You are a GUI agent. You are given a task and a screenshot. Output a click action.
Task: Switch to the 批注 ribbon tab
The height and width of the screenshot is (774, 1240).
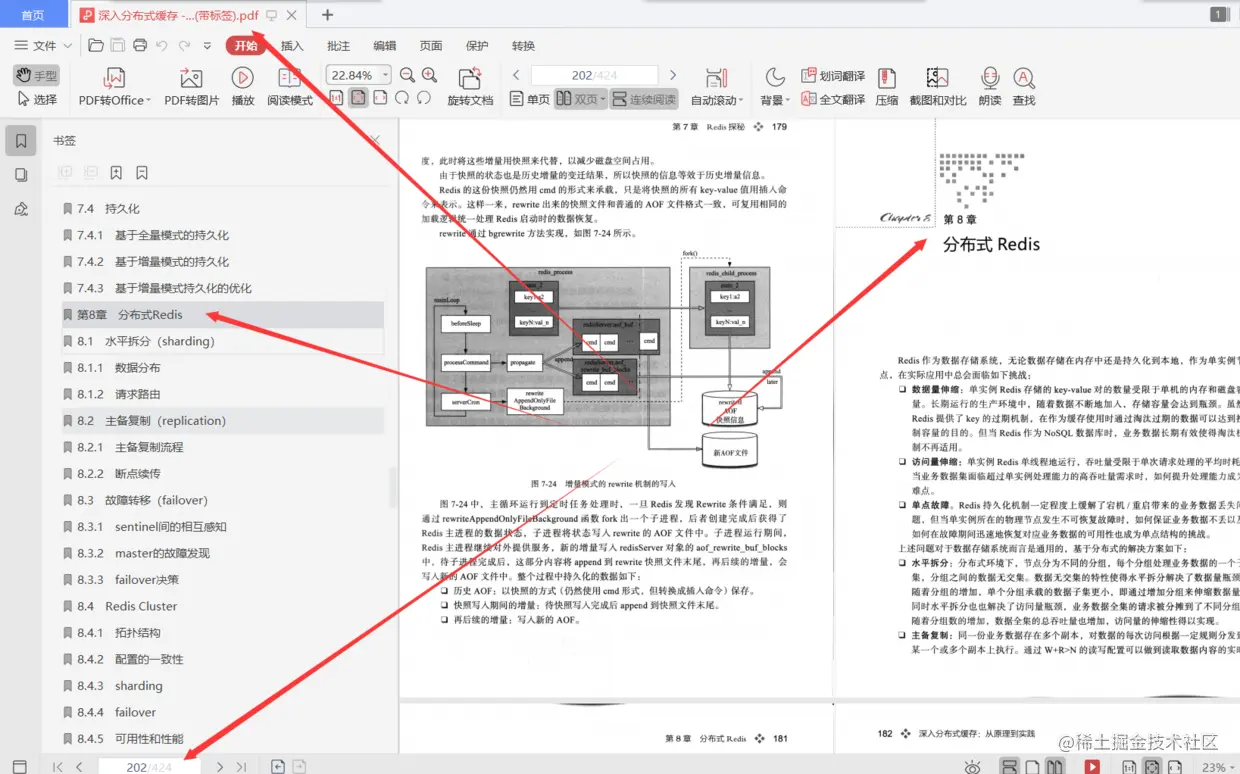339,45
